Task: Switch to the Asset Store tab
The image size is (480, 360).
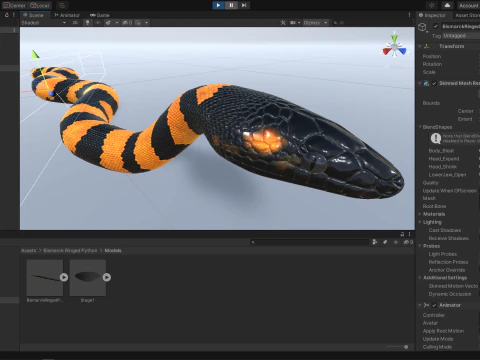Action: (x=467, y=15)
